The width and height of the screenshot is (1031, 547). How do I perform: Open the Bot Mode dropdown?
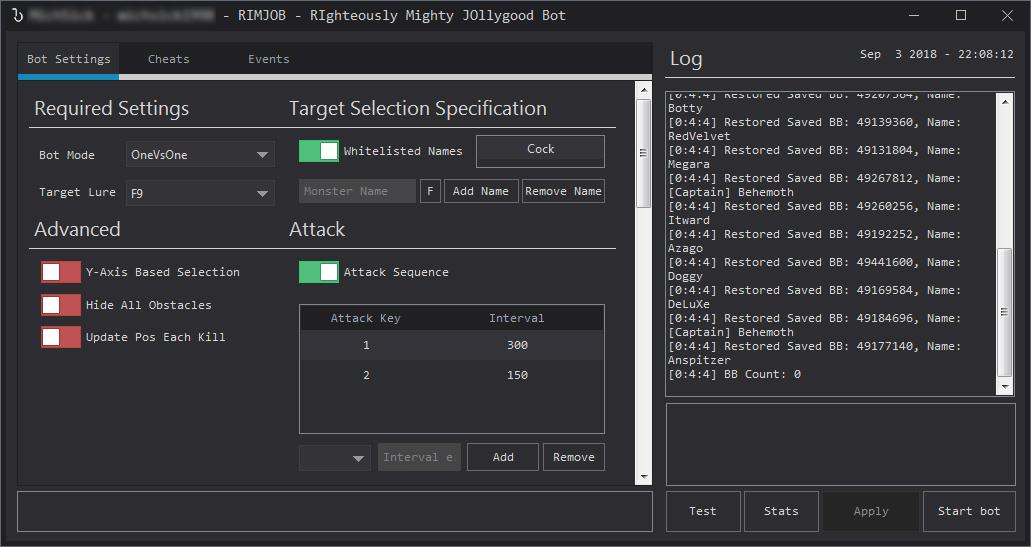(x=200, y=155)
